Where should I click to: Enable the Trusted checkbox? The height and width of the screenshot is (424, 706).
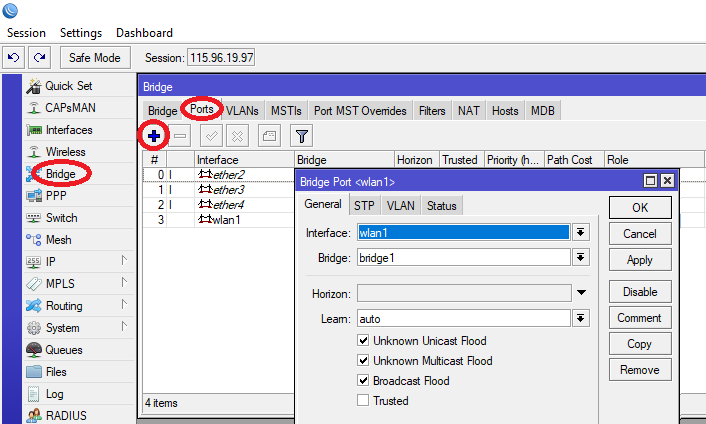pyautogui.click(x=363, y=400)
